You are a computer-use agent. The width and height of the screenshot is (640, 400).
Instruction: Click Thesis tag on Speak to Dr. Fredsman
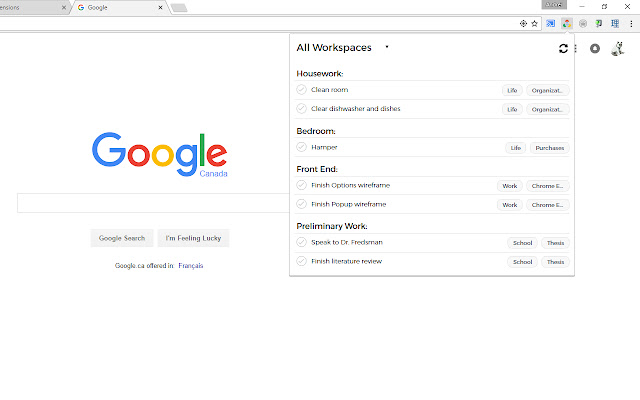[555, 243]
